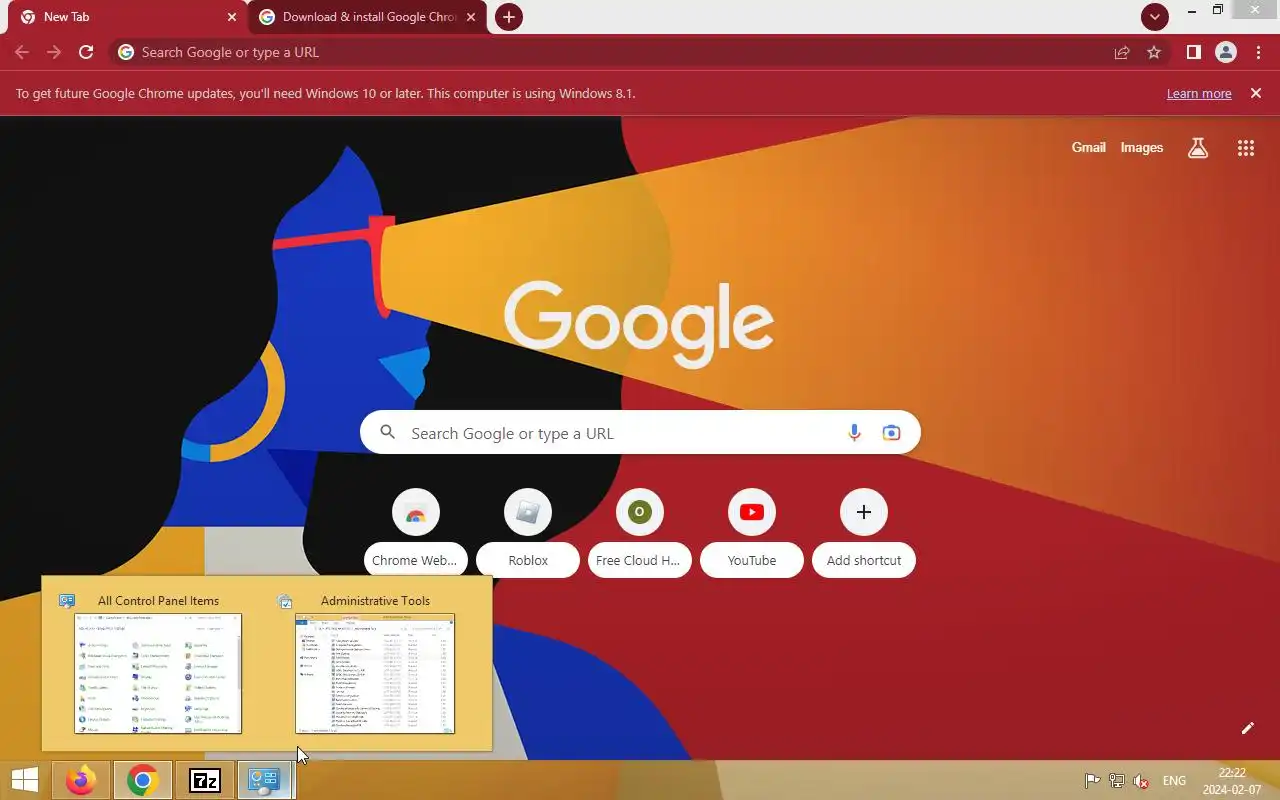Open Firefox from the taskbar
Screen dimensions: 1280x800
(x=81, y=780)
